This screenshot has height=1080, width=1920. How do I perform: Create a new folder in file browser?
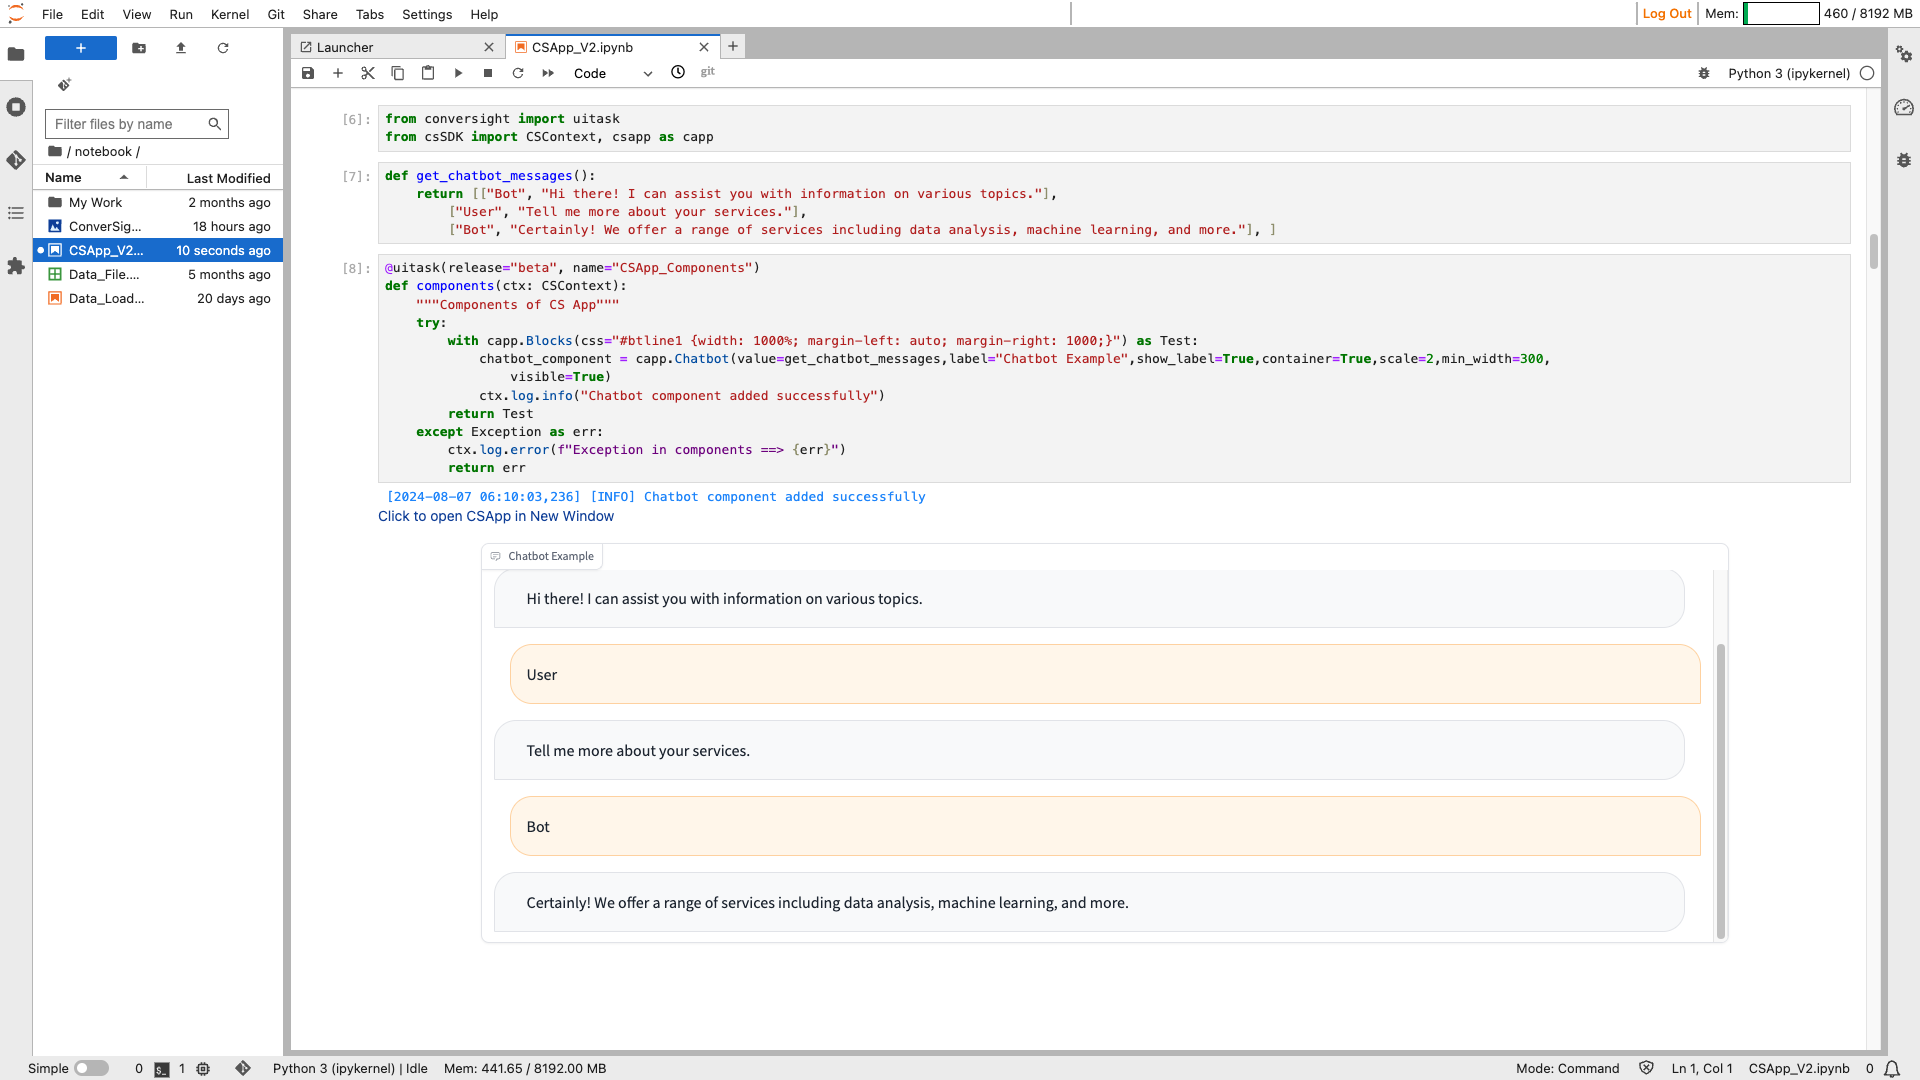[139, 48]
